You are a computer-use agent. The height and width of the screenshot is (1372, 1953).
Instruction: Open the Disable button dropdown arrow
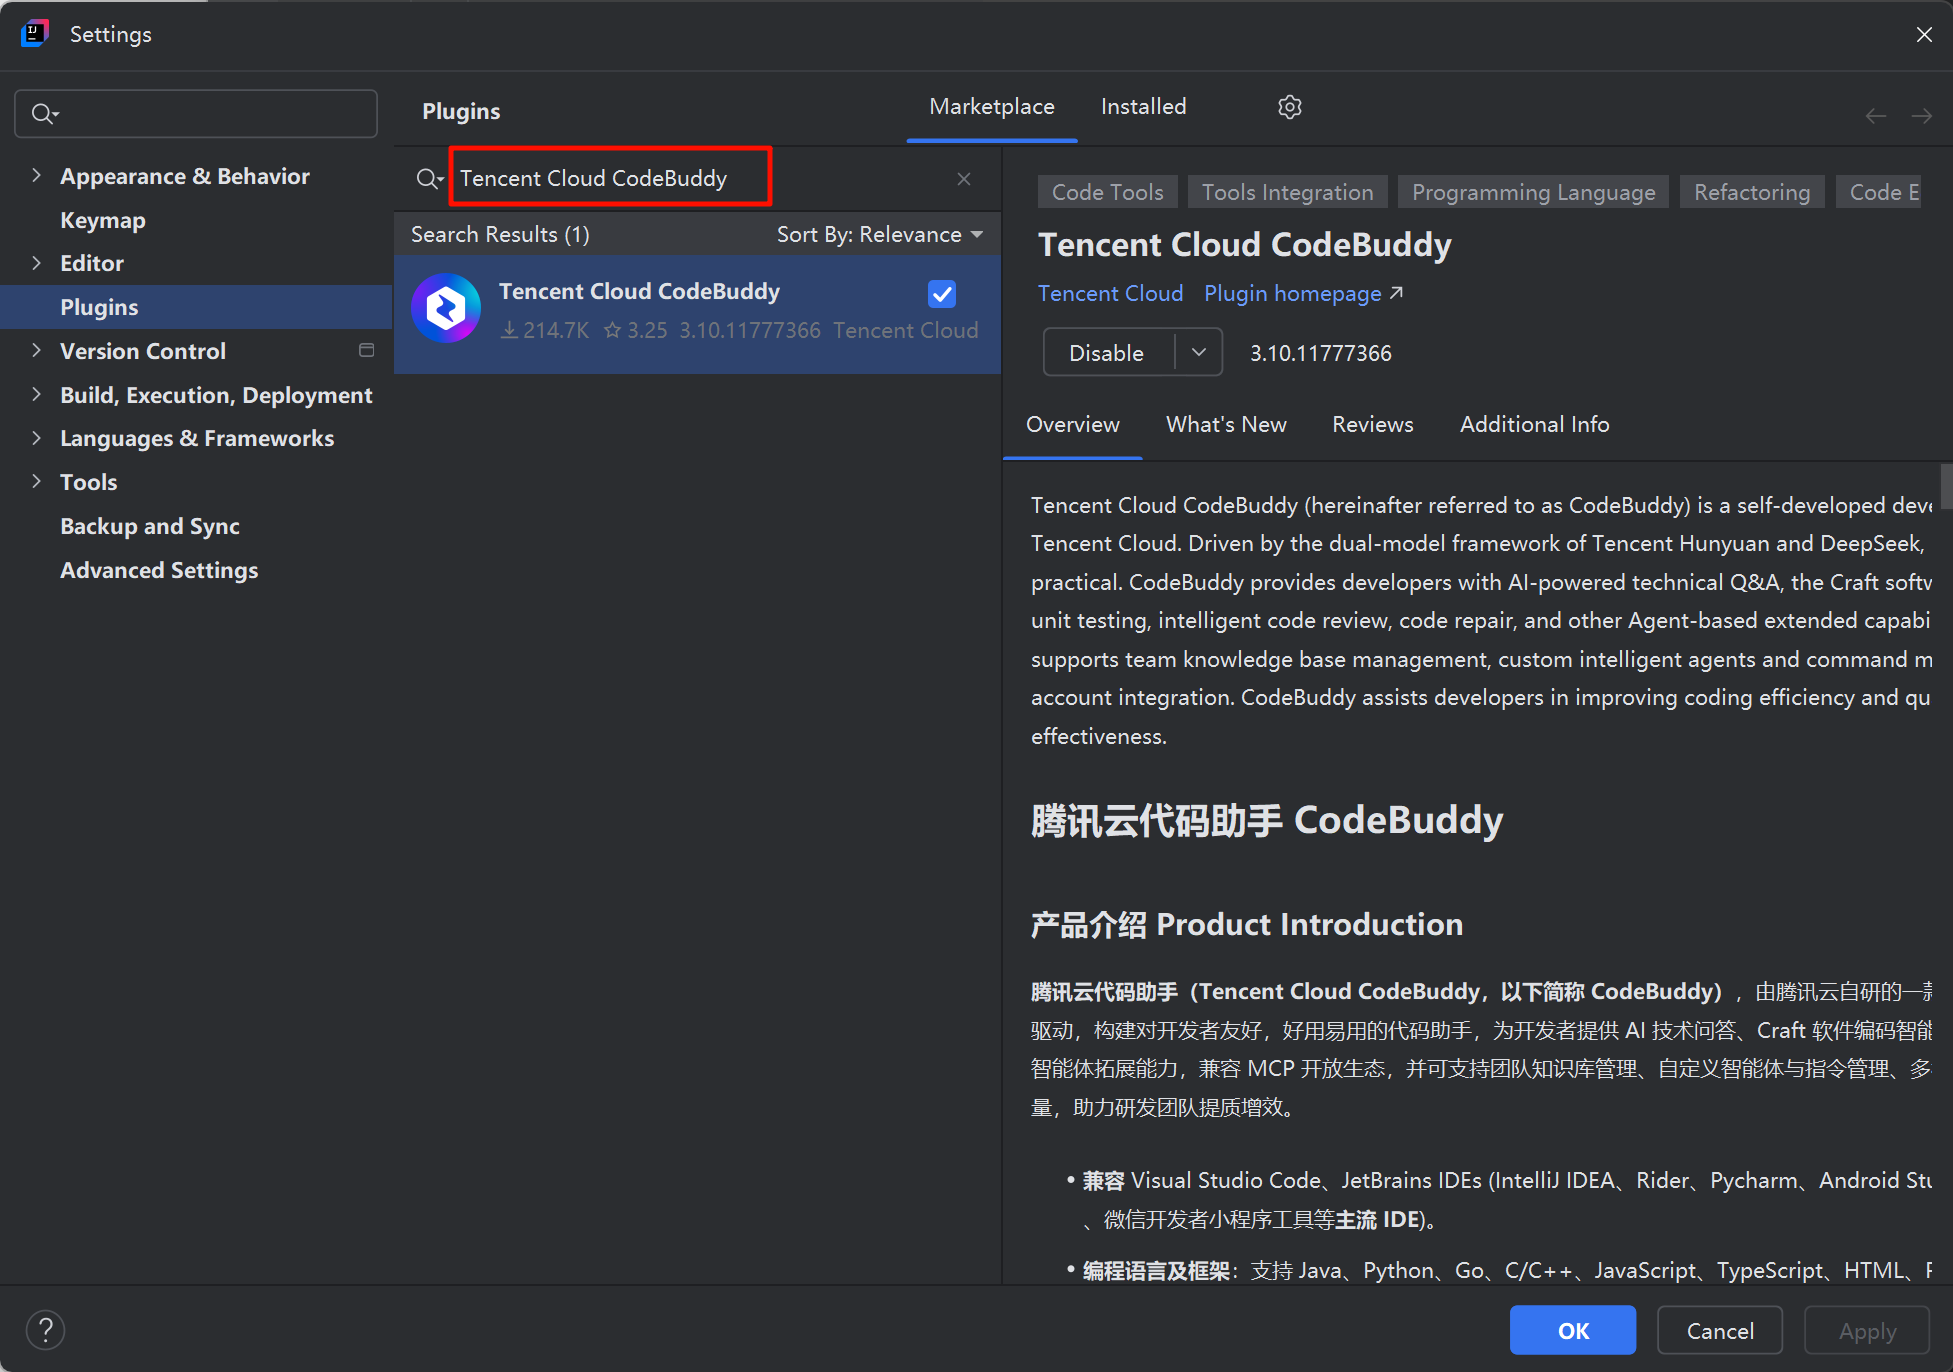tap(1198, 352)
